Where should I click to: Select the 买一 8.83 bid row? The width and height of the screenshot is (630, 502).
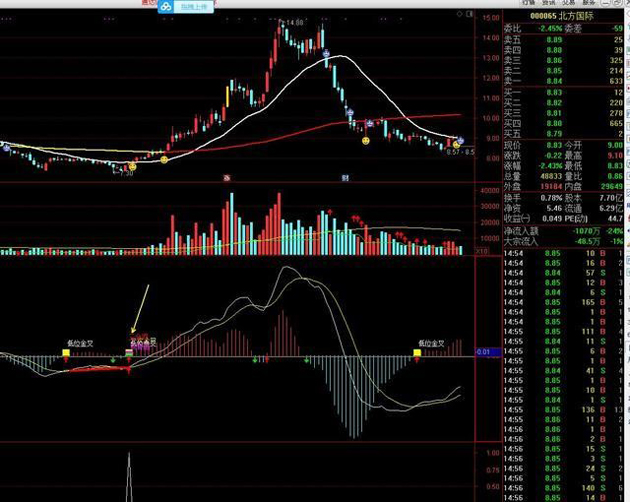point(563,92)
